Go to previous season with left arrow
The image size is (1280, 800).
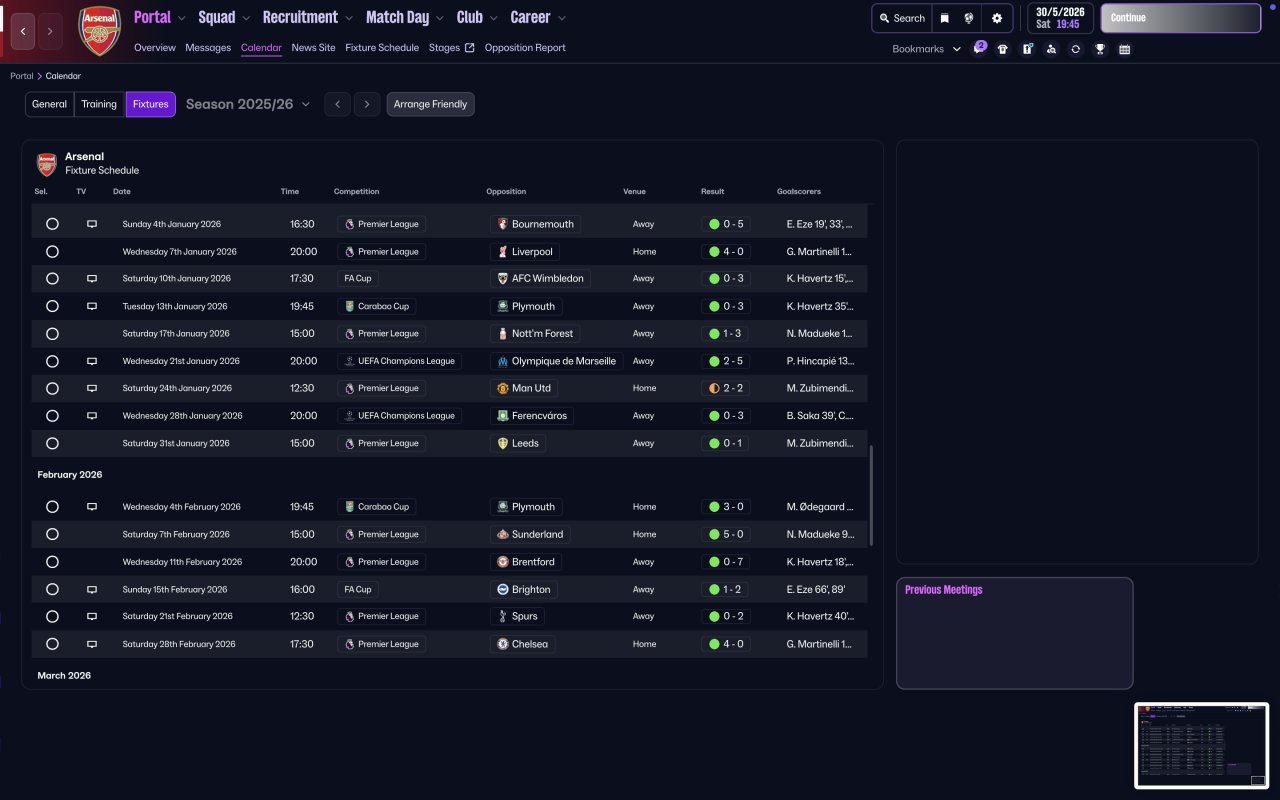337,104
